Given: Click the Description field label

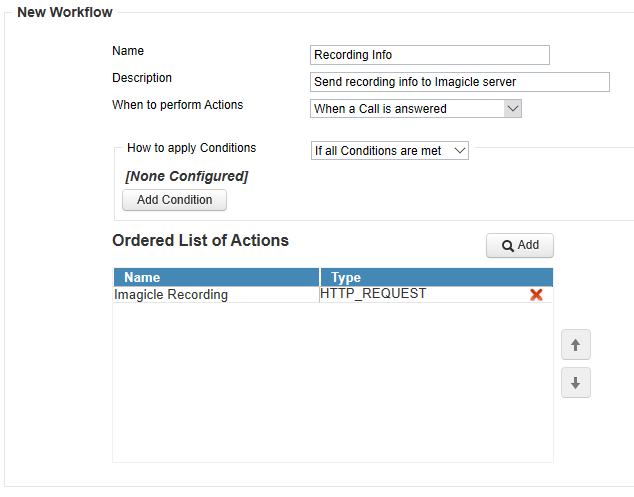Looking at the screenshot, I should tap(142, 78).
